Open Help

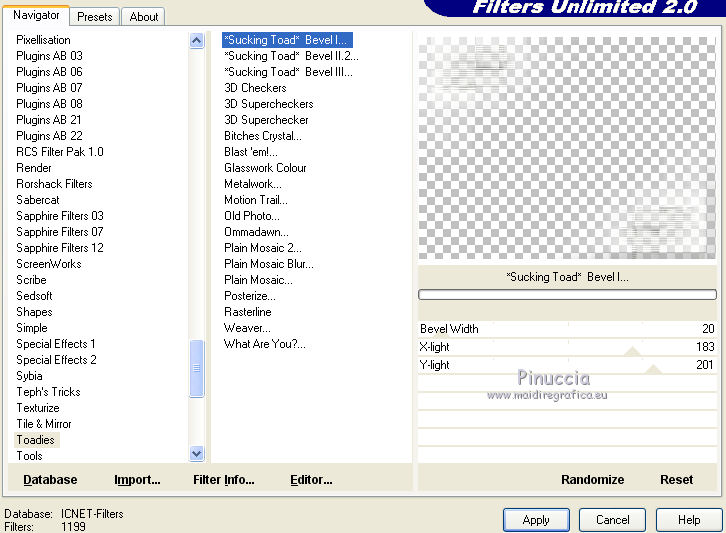pos(689,520)
